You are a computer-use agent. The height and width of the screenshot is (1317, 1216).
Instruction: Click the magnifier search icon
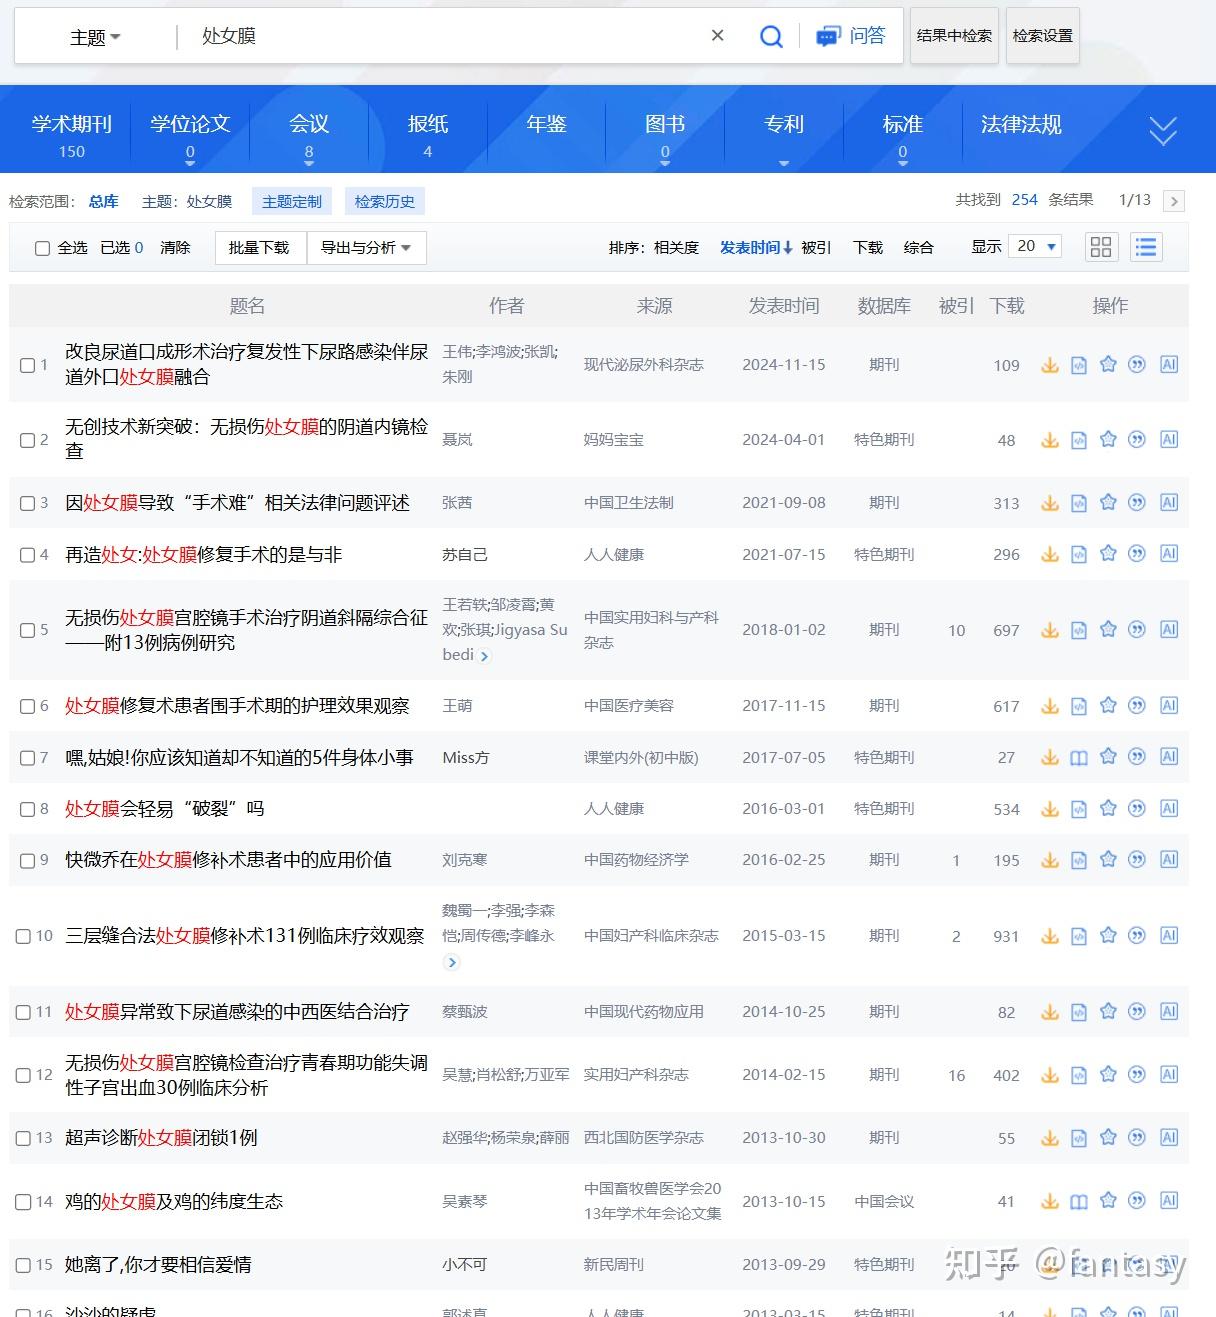(771, 37)
